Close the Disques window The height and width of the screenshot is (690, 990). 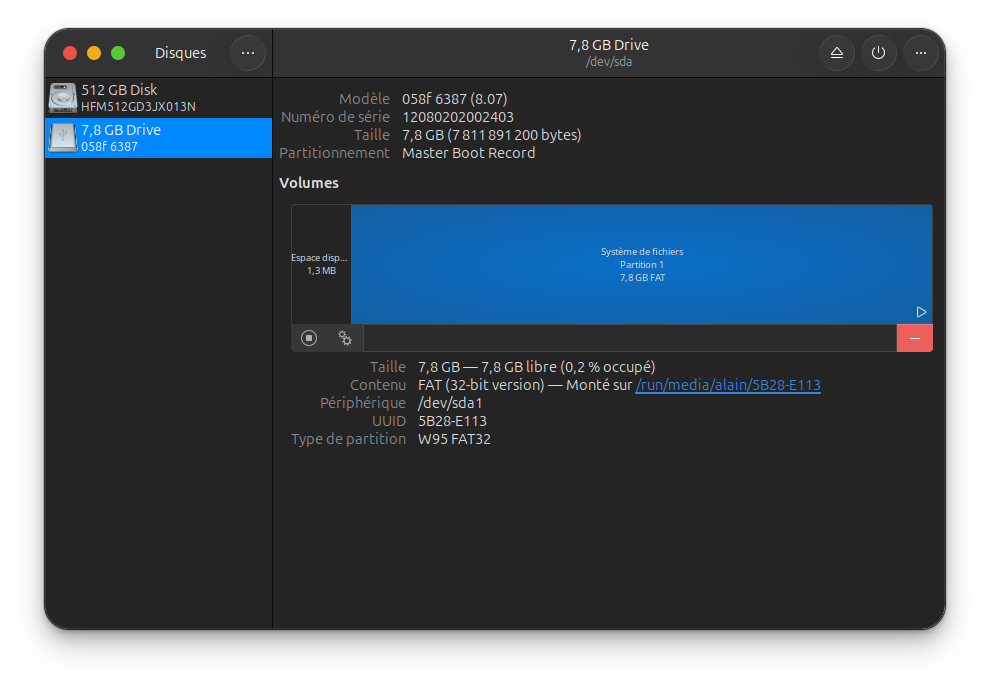(x=70, y=53)
